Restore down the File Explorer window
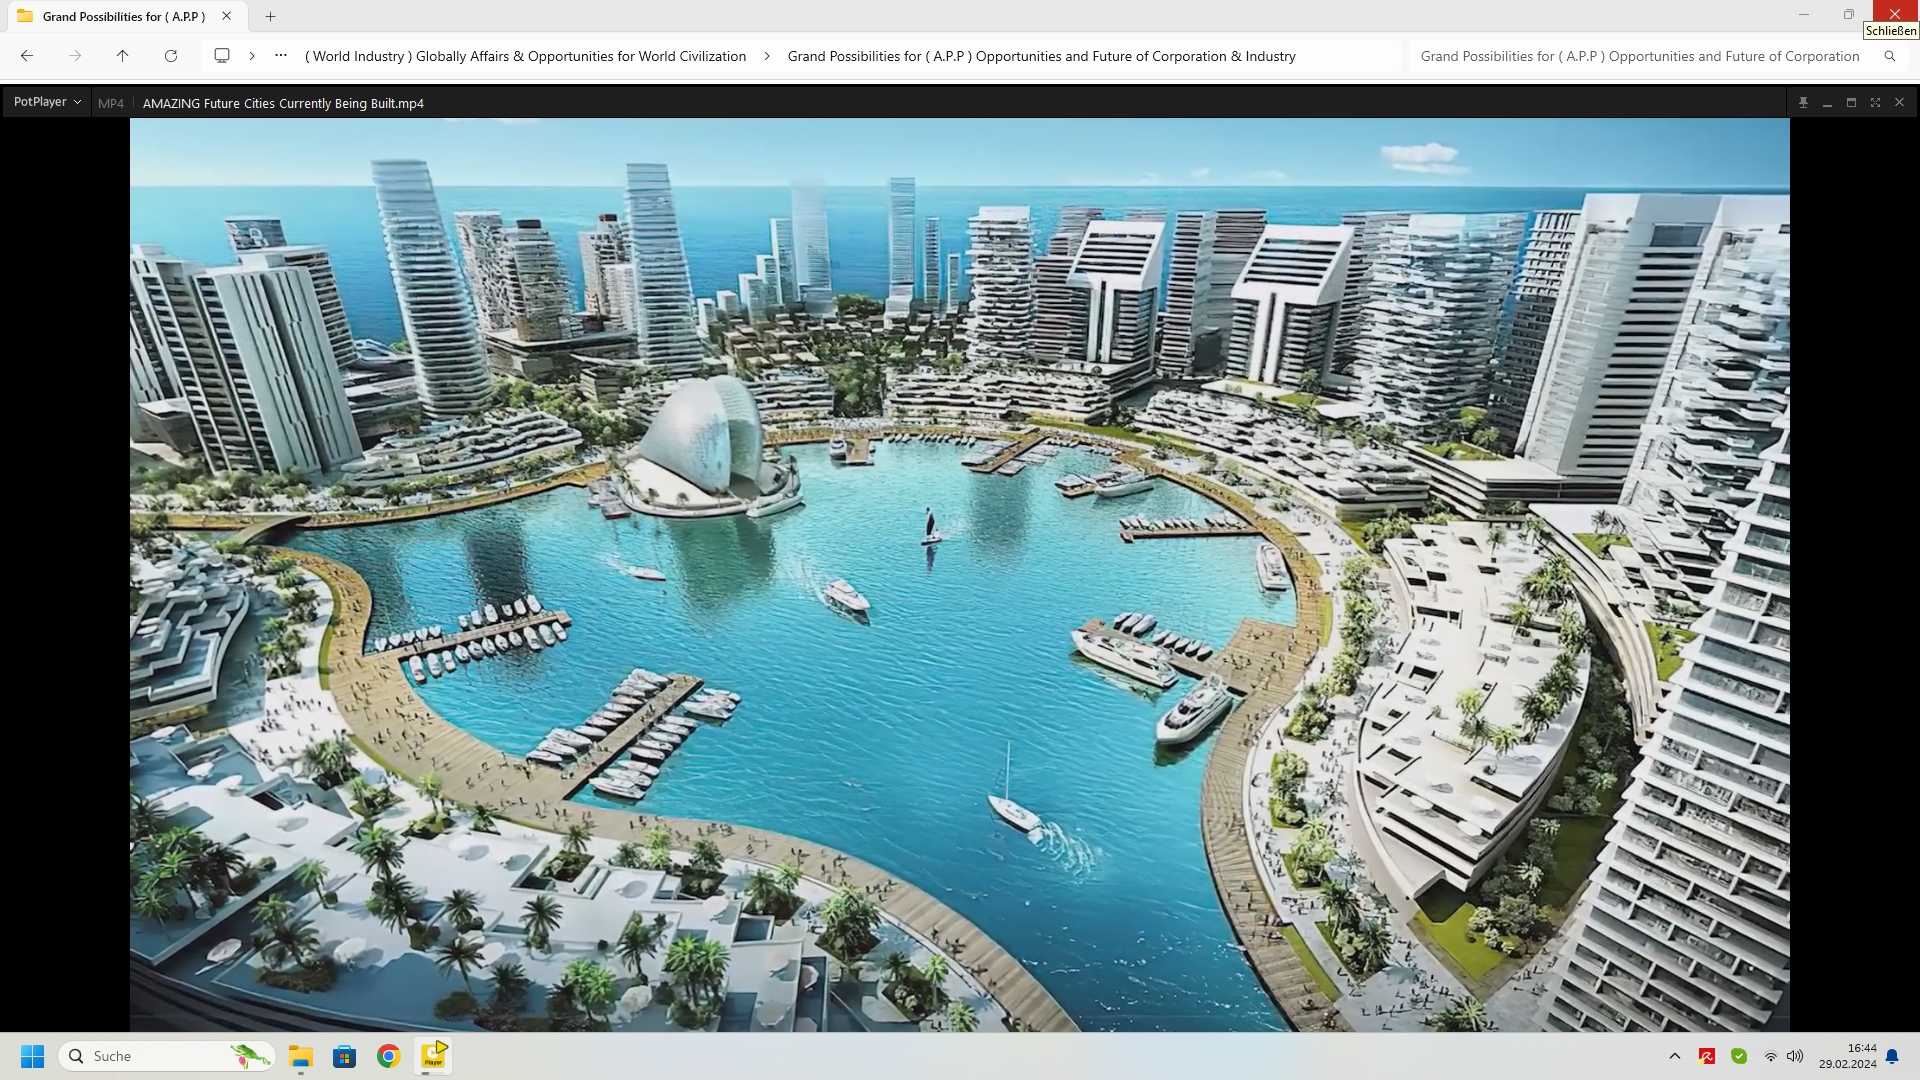The width and height of the screenshot is (1920, 1080). 1849,15
